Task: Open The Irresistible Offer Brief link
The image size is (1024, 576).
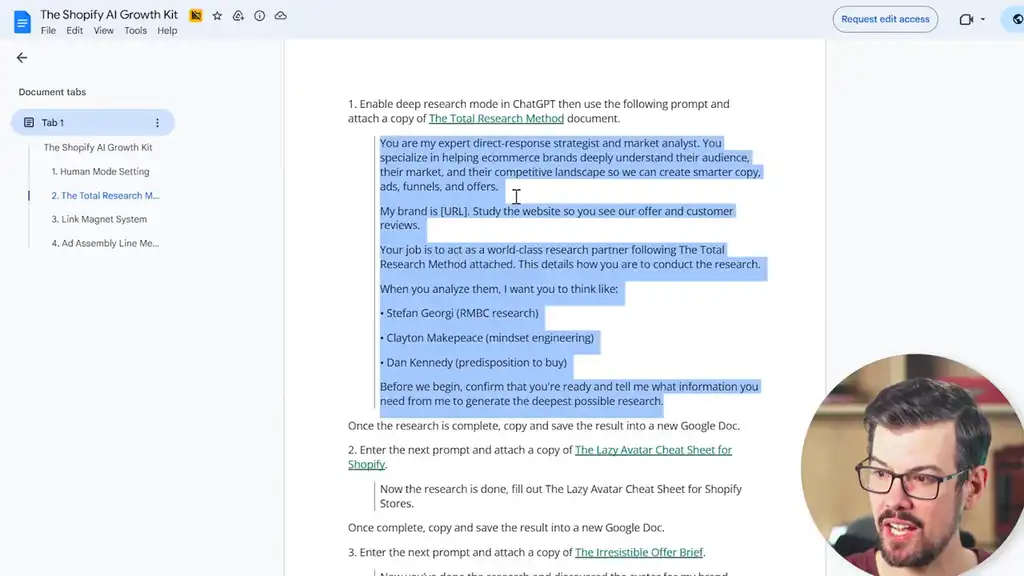Action: pos(639,551)
